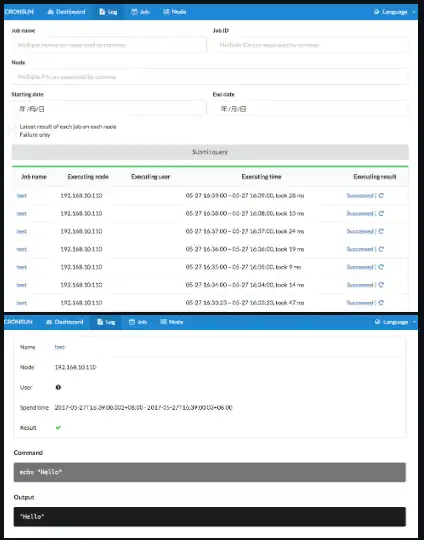Click the green Result checkmark on detail page
The image size is (424, 540).
pyautogui.click(x=58, y=427)
